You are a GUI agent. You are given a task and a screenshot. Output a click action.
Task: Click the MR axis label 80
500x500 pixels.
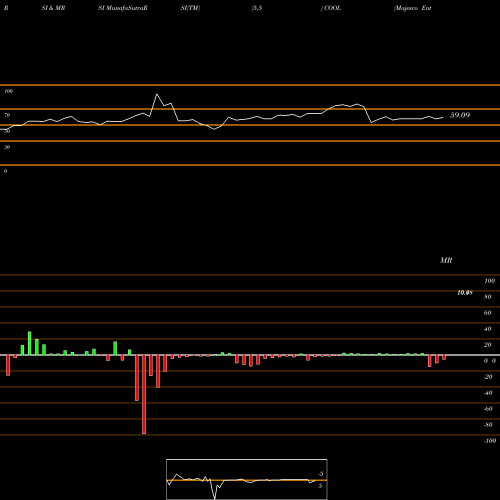click(487, 297)
